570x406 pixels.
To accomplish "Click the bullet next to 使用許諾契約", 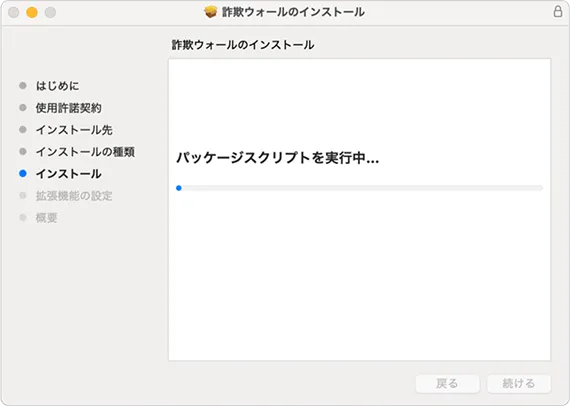I will coord(23,108).
